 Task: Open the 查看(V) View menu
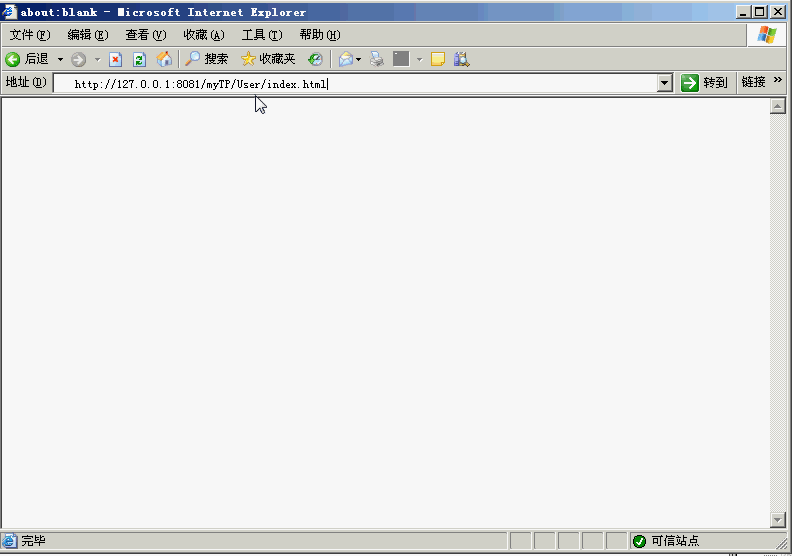[145, 35]
